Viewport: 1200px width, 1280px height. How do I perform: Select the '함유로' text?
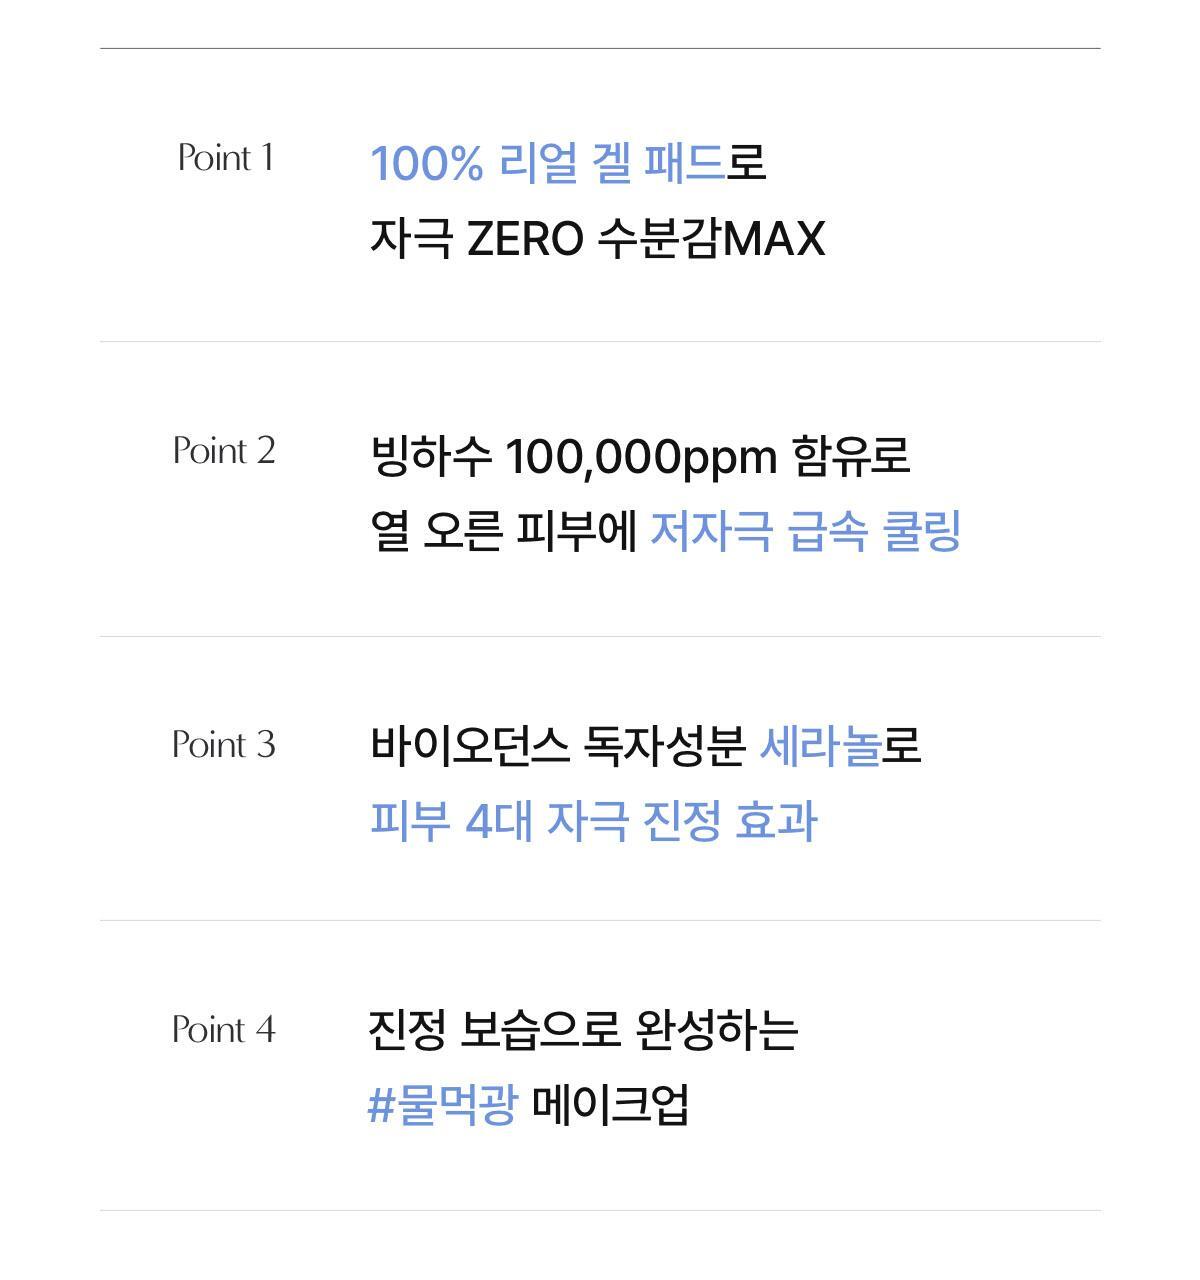coord(851,456)
